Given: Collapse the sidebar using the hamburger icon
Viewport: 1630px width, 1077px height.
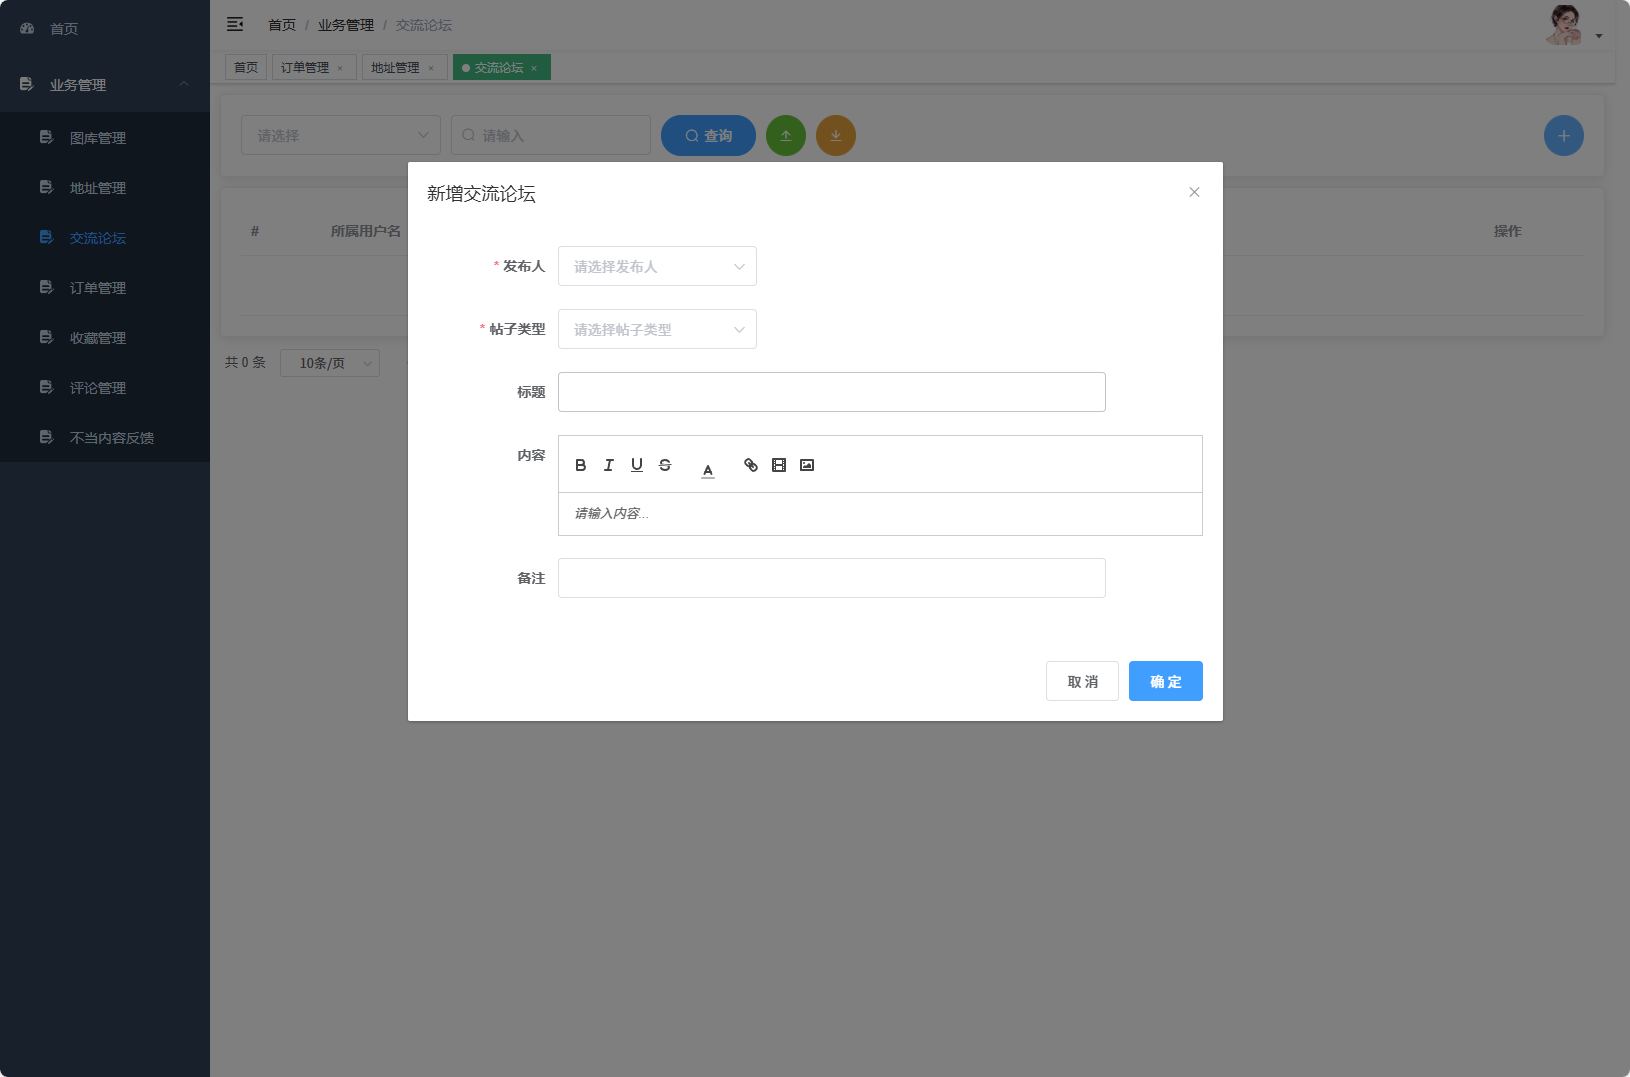Looking at the screenshot, I should (x=236, y=24).
